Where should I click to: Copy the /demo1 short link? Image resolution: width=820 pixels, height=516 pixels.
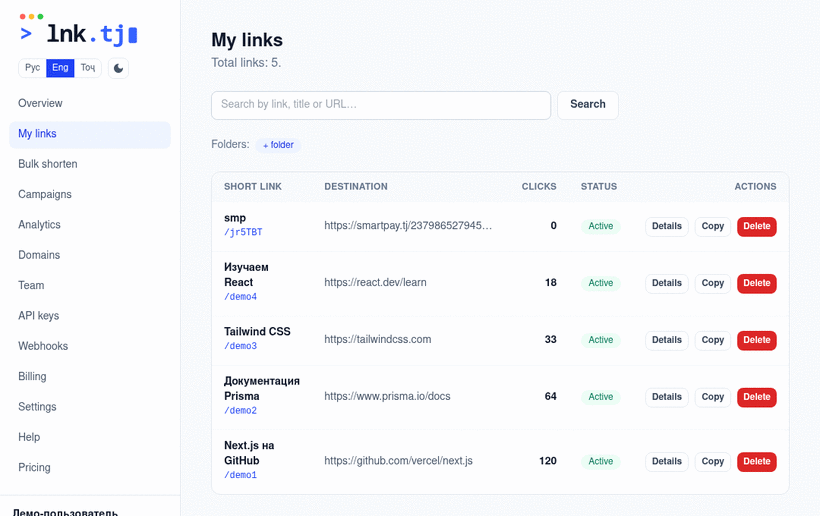[712, 462]
